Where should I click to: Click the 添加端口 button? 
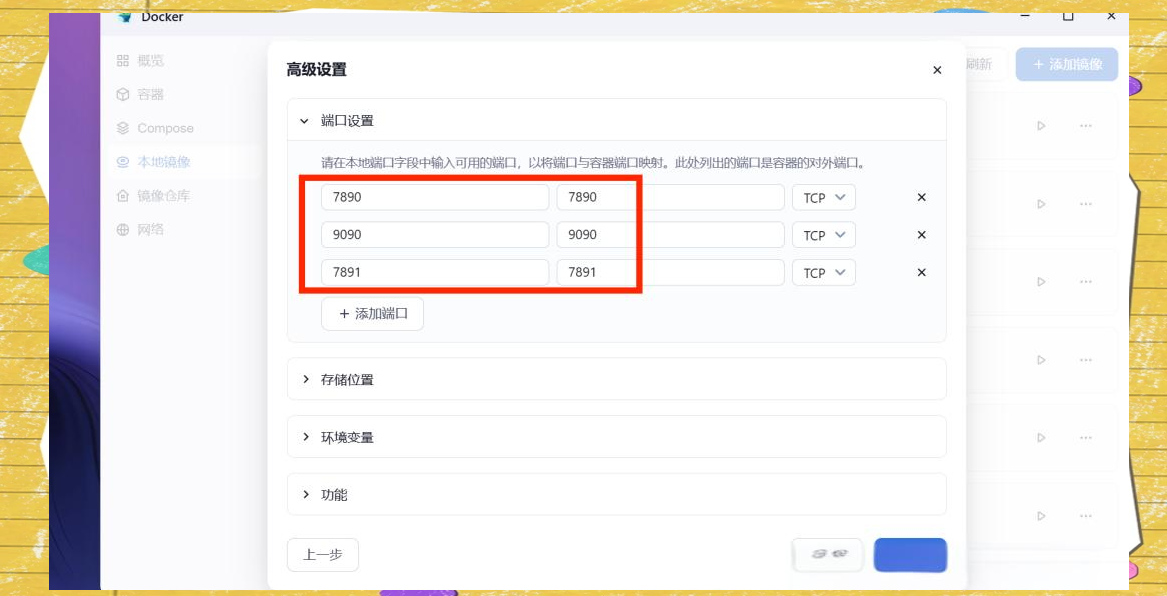[372, 314]
